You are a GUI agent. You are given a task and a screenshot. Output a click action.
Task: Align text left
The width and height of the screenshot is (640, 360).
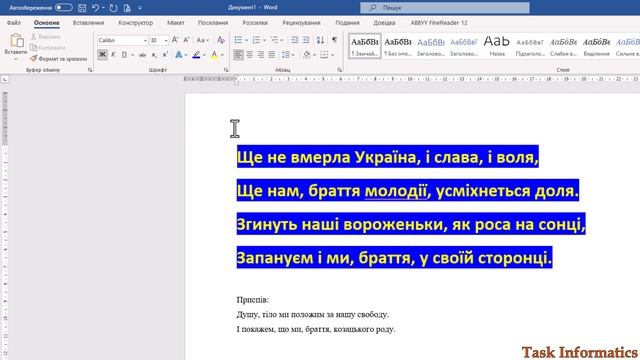tap(238, 55)
